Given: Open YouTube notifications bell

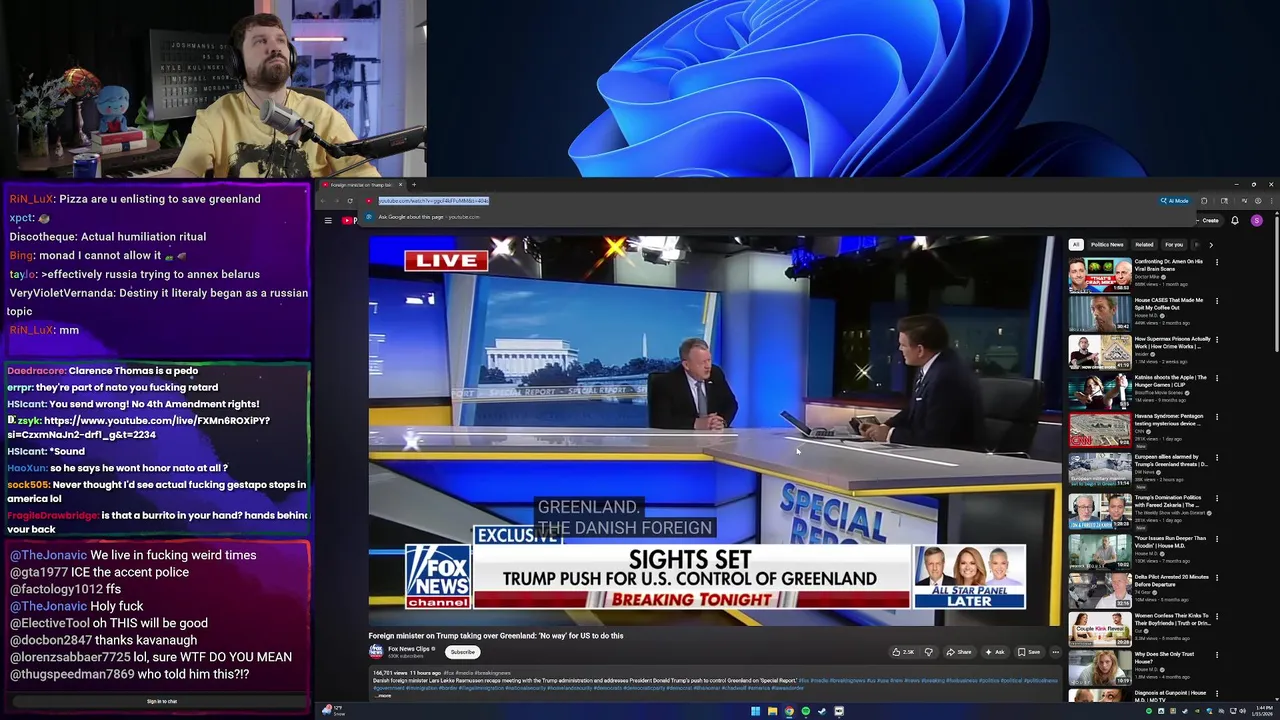Looking at the screenshot, I should tap(1235, 221).
